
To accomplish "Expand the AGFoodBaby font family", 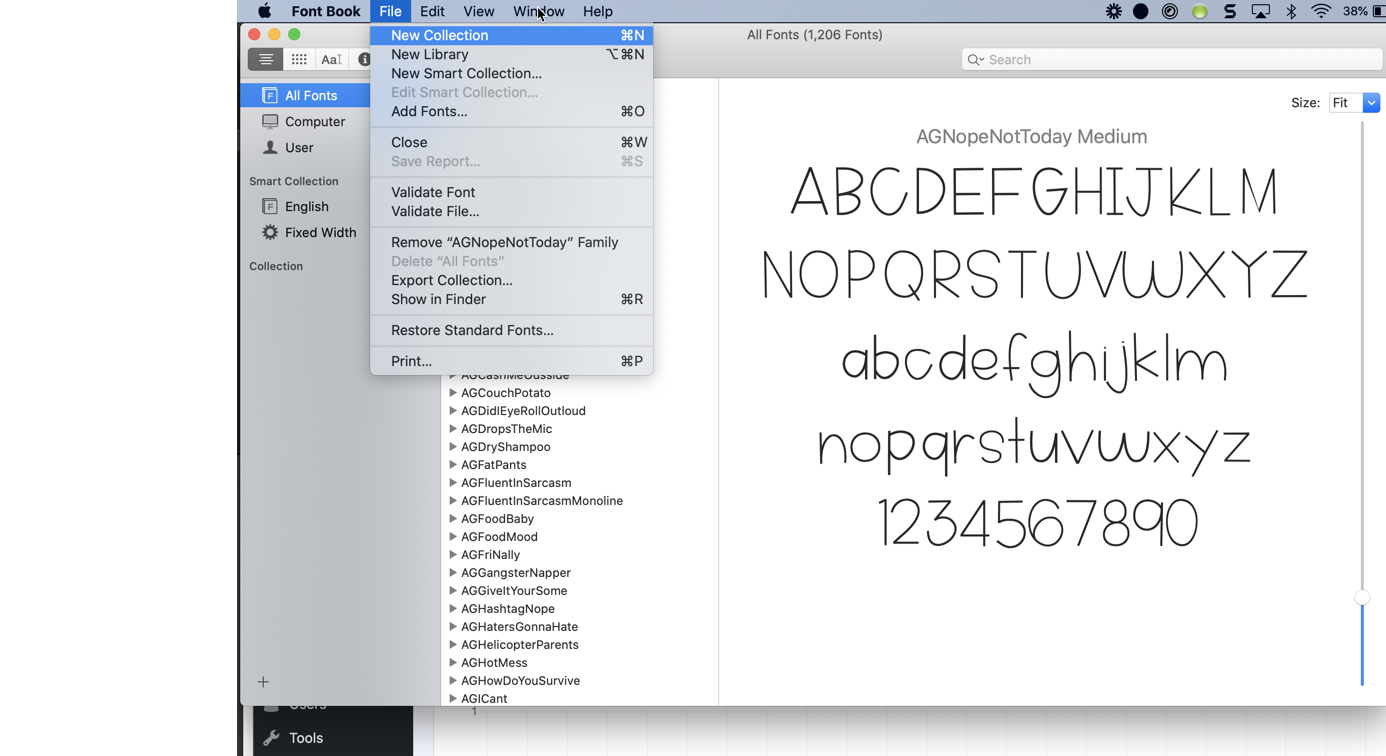I will click(453, 519).
